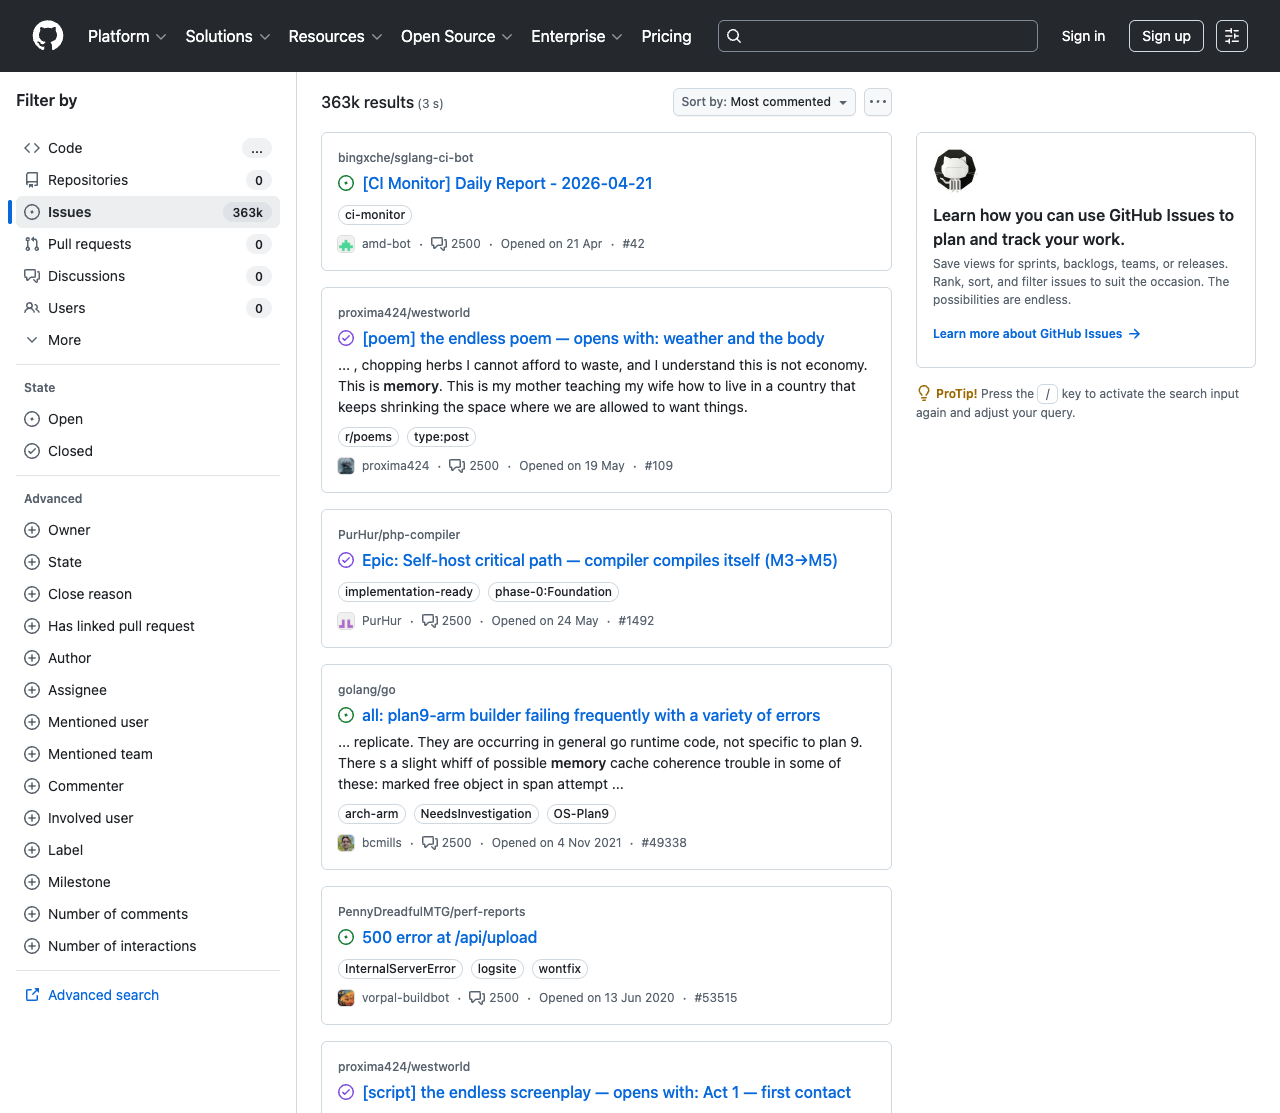Open Sort by Most commented dropdown
The image size is (1280, 1113).
[764, 102]
